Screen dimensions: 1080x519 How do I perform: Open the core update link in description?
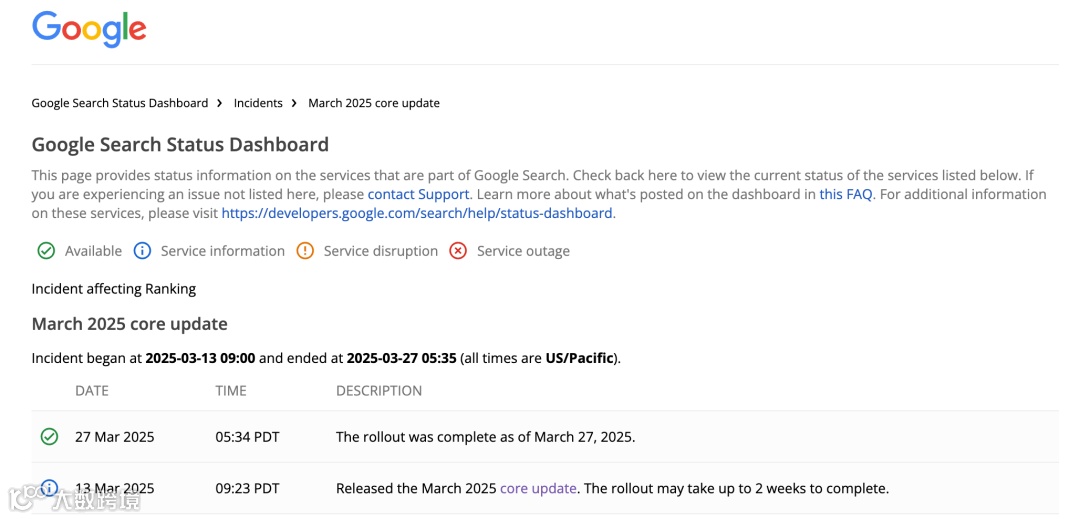[538, 489]
